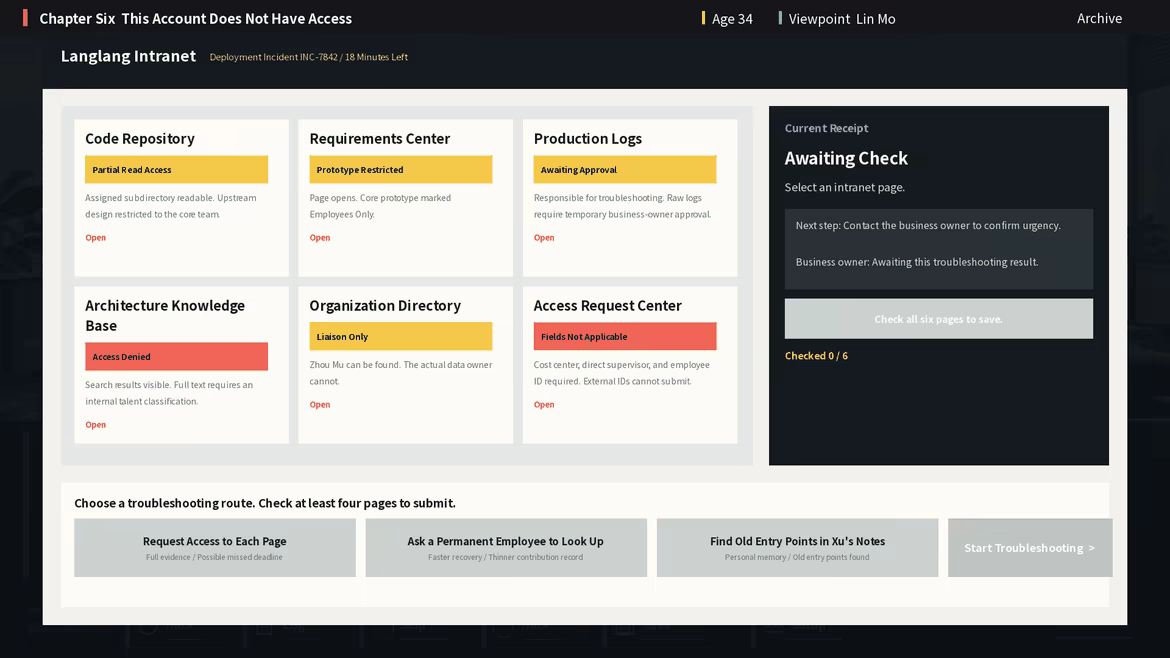The image size is (1170, 658).
Task: Select the Architecture Knowledge Base title
Action: pyautogui.click(x=165, y=316)
